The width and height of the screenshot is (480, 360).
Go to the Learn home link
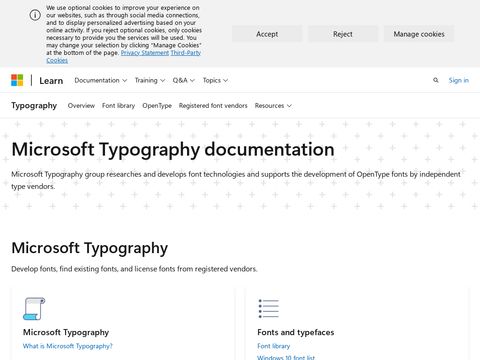(51, 81)
